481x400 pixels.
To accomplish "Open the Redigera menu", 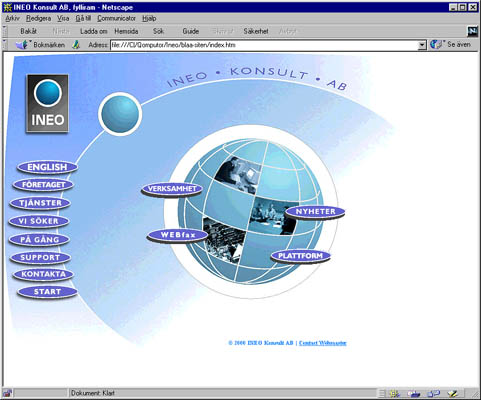I will click(38, 18).
